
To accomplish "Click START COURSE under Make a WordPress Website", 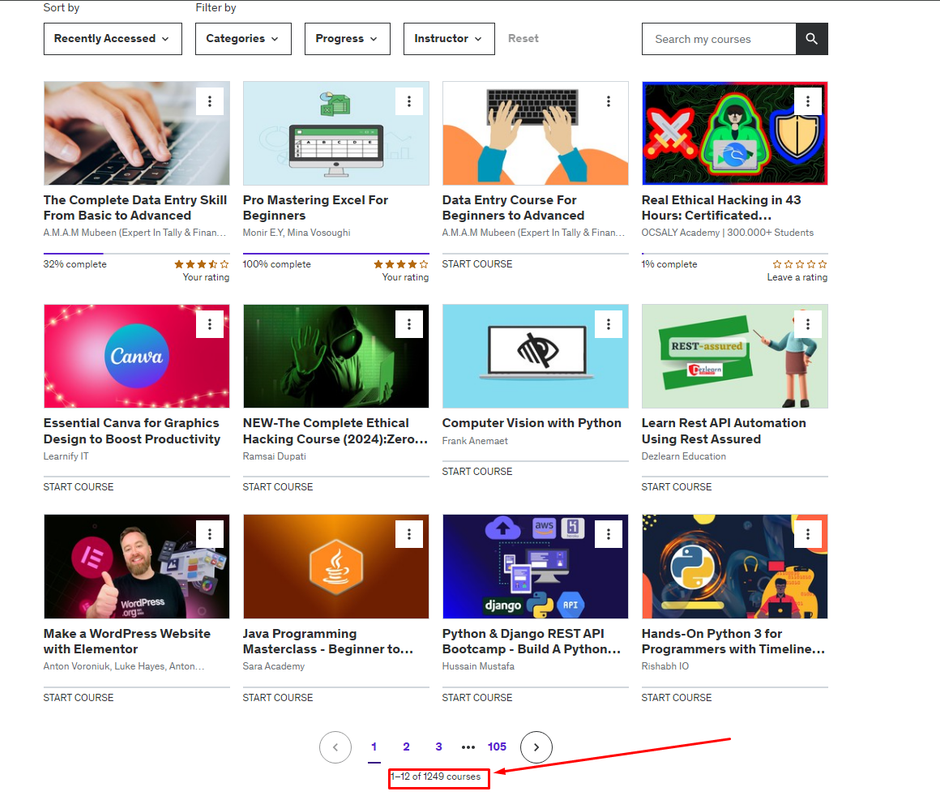I will click(79, 697).
